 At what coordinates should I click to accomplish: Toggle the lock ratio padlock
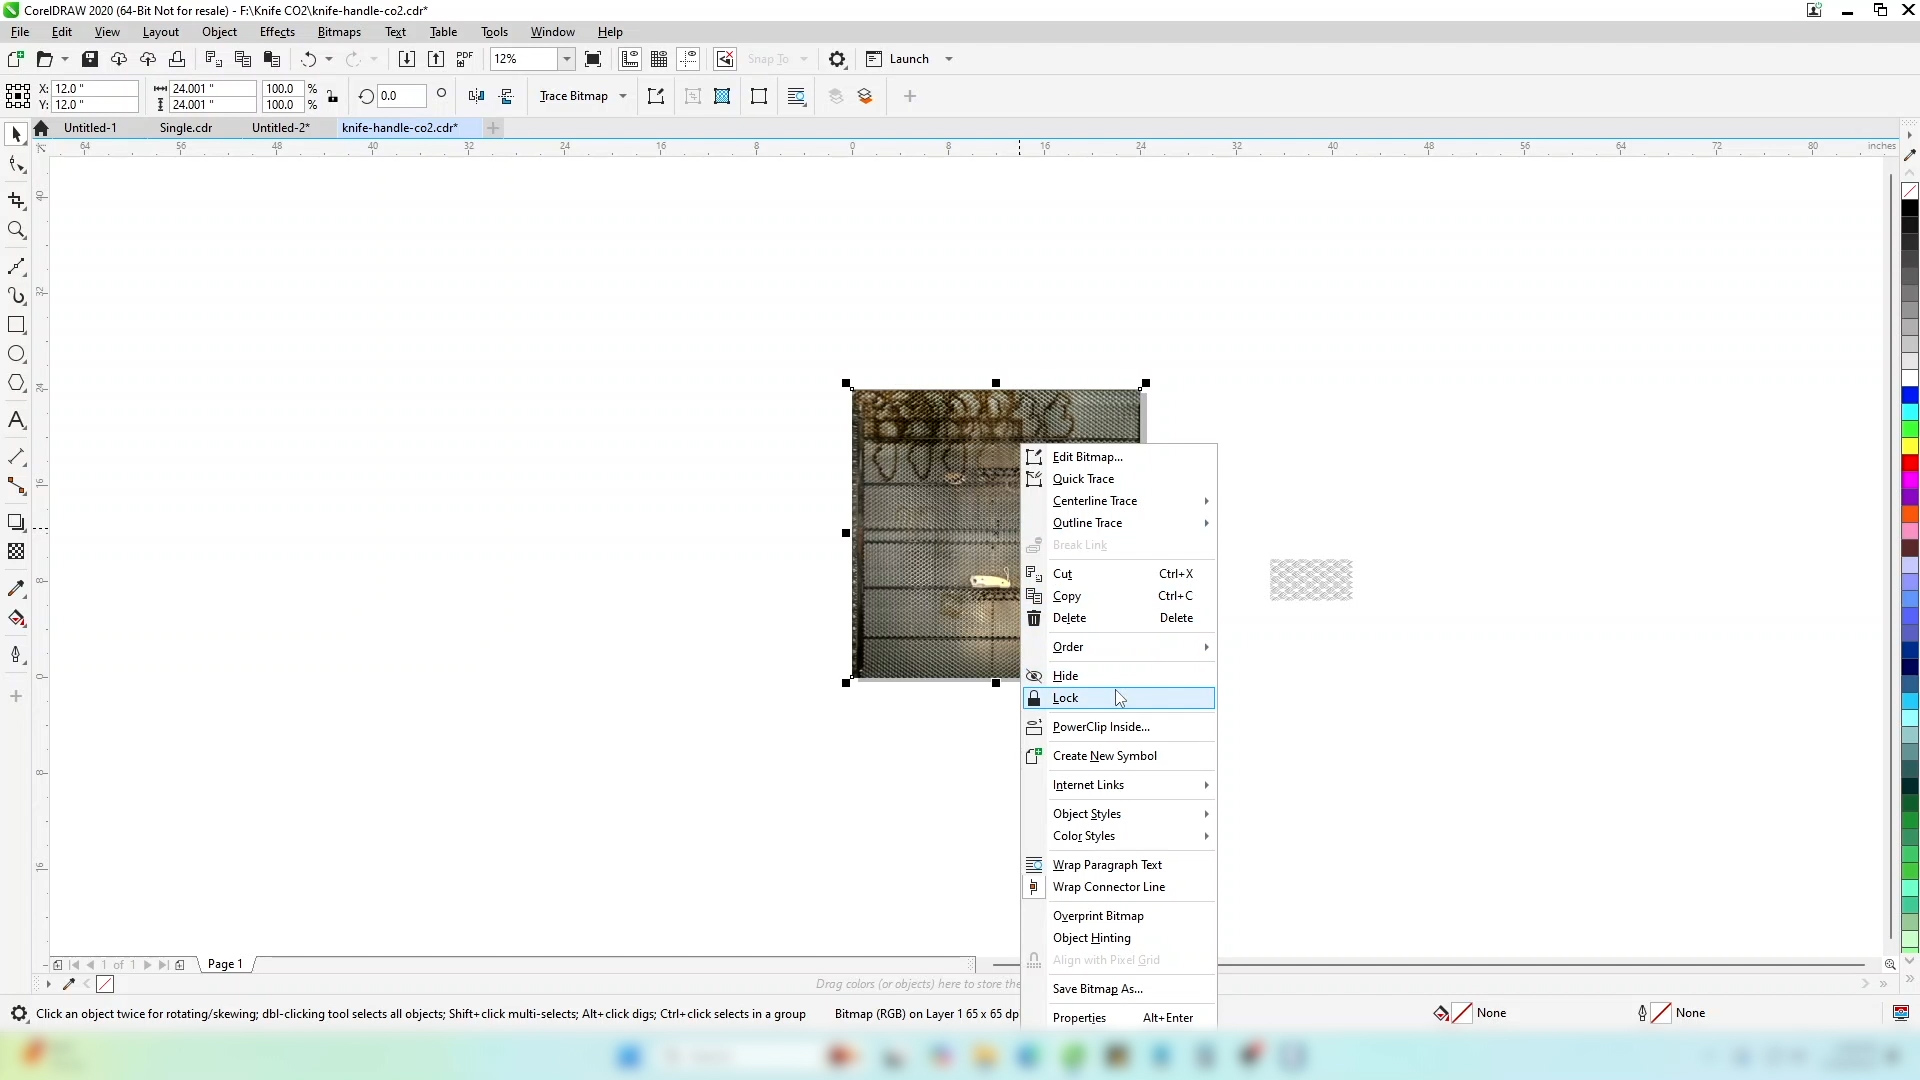click(x=333, y=97)
